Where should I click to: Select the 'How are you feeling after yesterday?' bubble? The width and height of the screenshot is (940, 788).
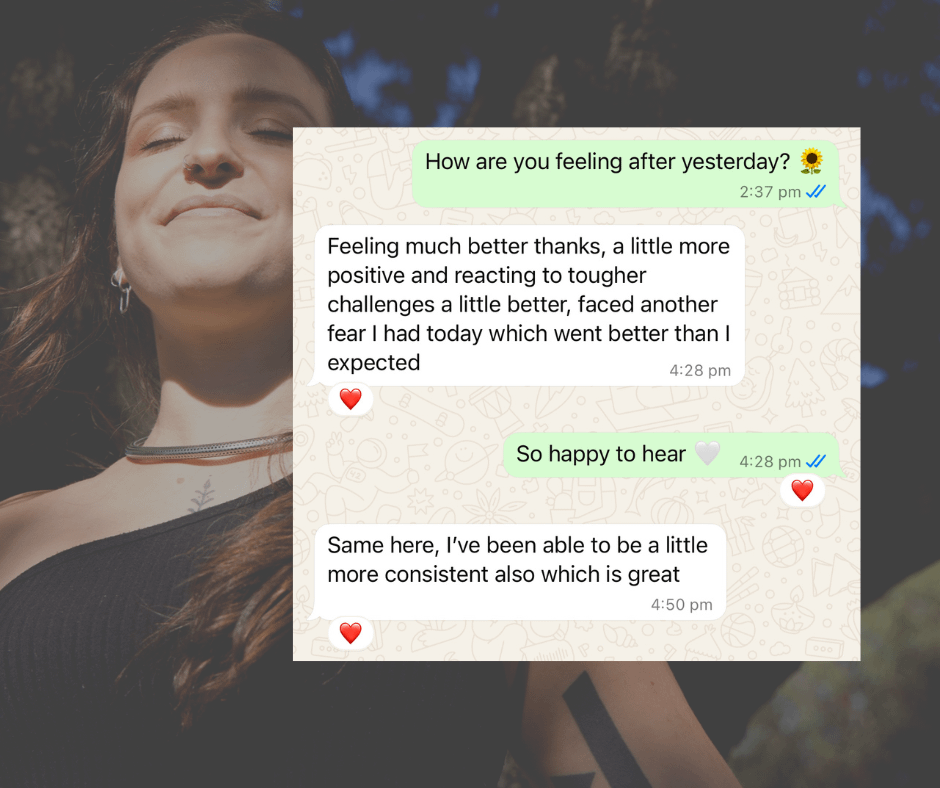click(x=627, y=174)
